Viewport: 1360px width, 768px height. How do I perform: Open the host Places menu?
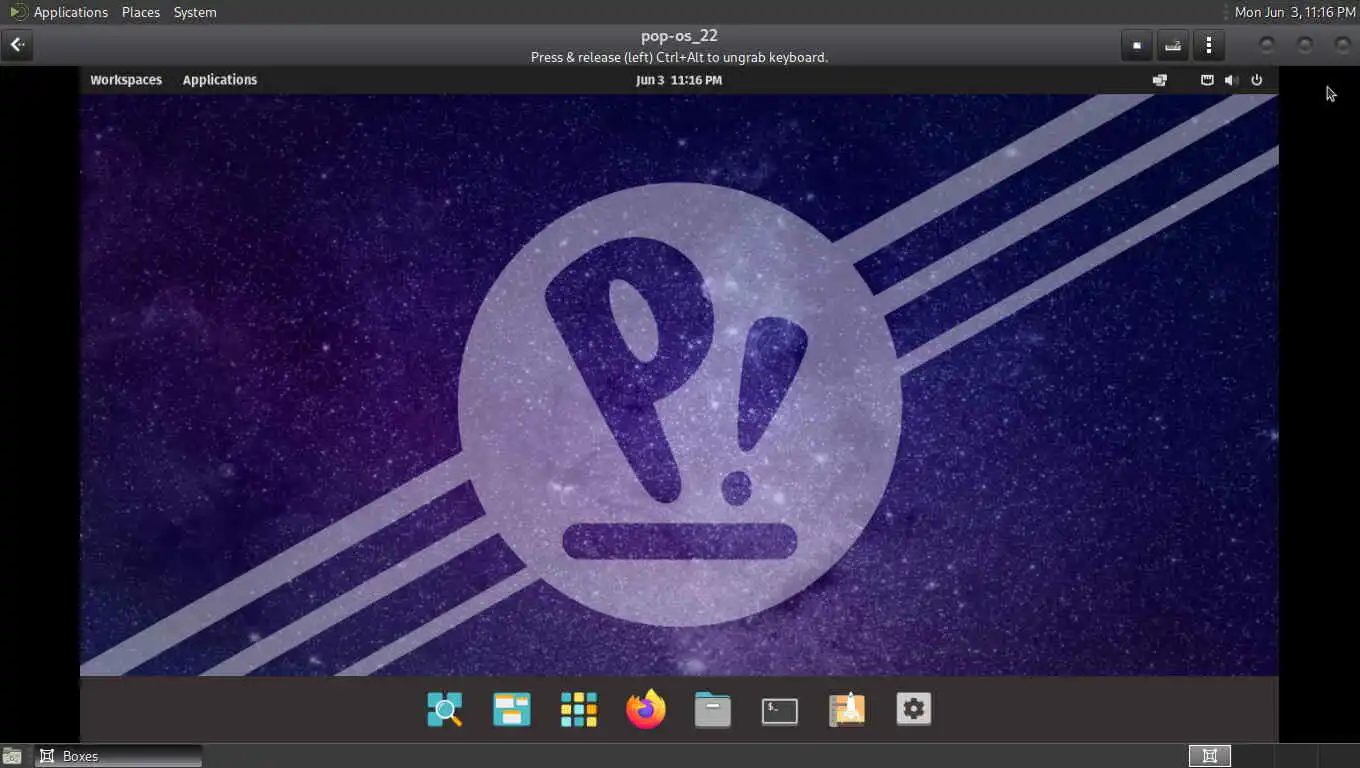click(x=141, y=12)
